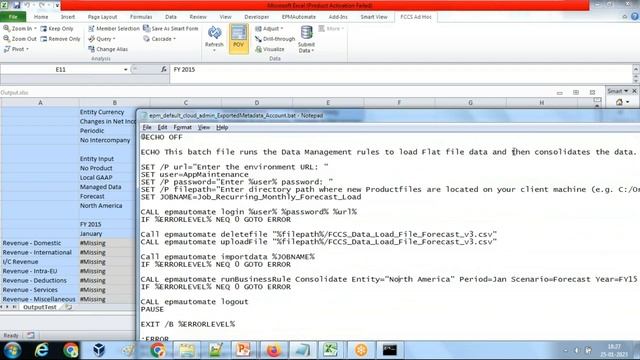Image resolution: width=640 pixels, height=360 pixels.
Task: Click the Adjust data command
Action: point(269,29)
